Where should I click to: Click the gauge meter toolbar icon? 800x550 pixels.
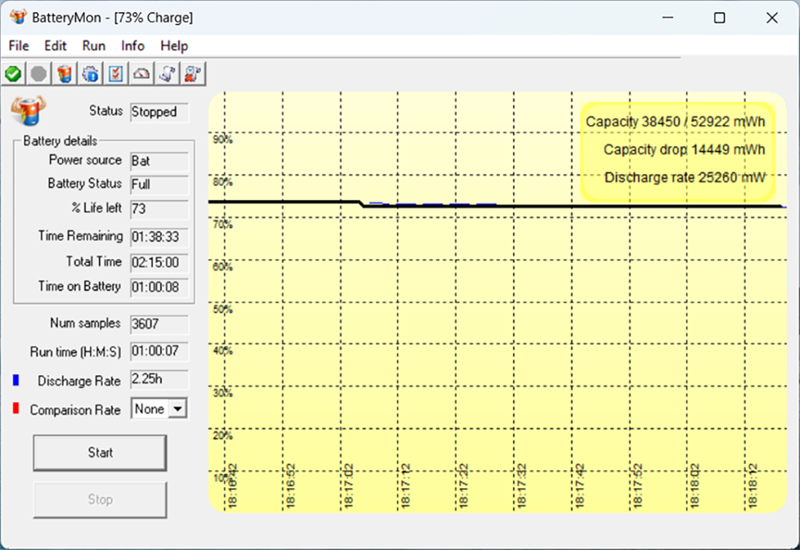click(x=141, y=74)
